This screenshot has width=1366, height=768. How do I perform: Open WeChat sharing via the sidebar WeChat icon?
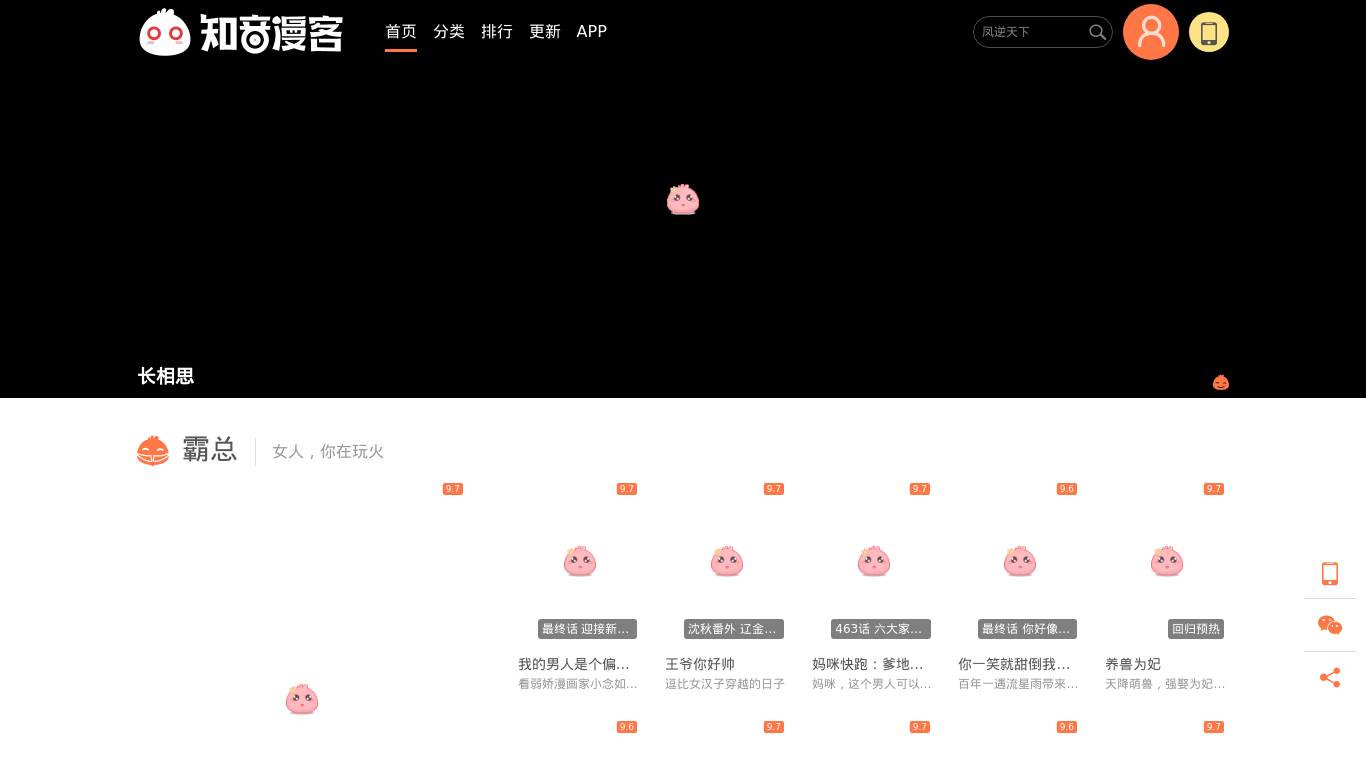(1330, 626)
